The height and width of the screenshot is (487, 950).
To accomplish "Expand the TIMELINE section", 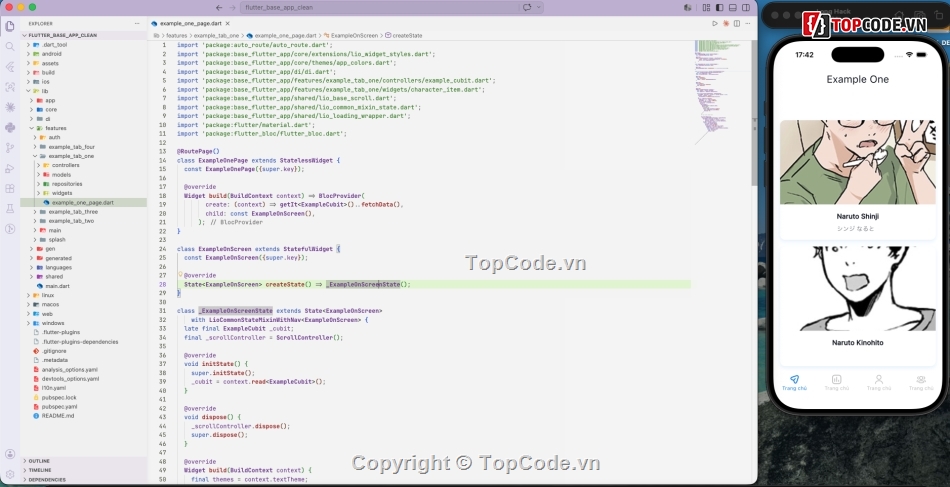I will (x=84, y=470).
